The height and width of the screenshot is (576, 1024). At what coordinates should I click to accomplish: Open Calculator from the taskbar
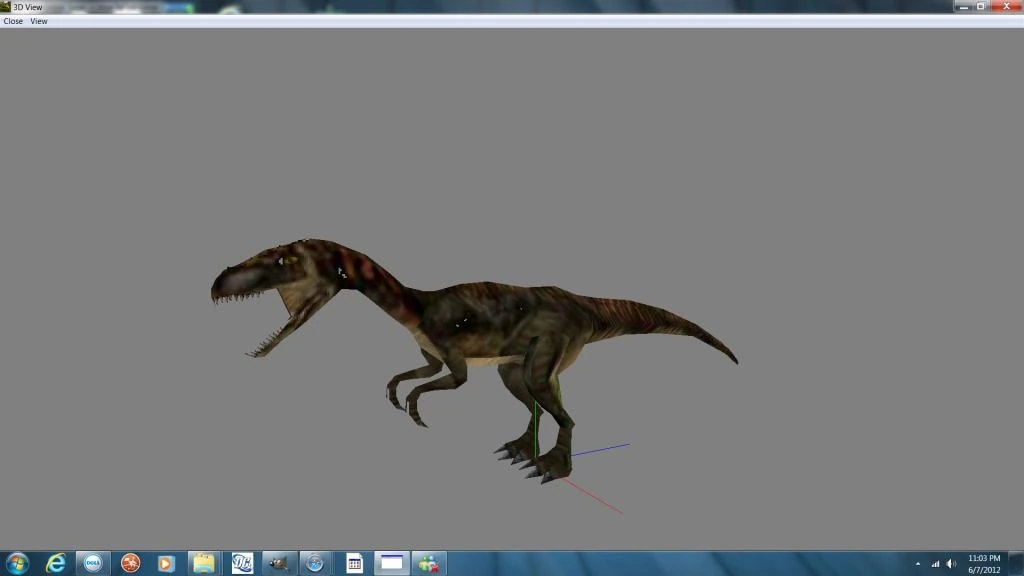(355, 563)
